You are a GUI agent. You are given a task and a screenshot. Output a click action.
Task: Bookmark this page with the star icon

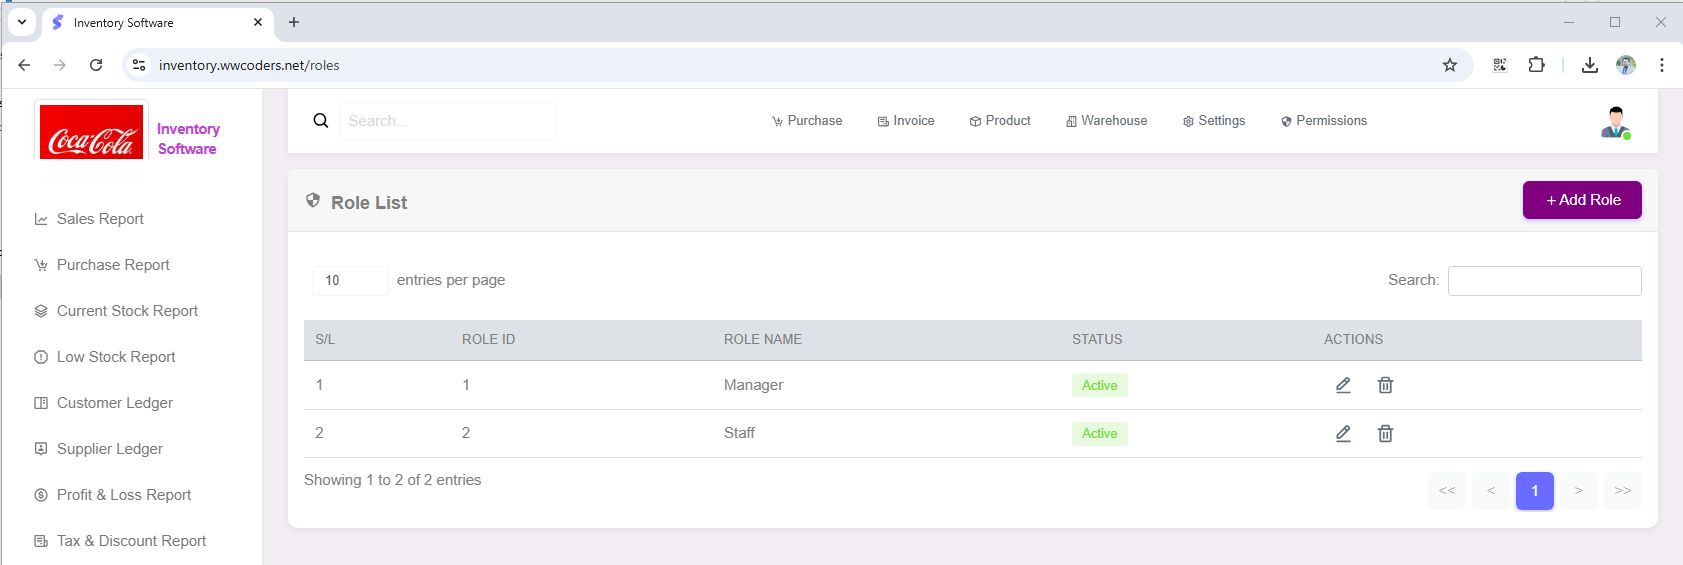(x=1450, y=65)
